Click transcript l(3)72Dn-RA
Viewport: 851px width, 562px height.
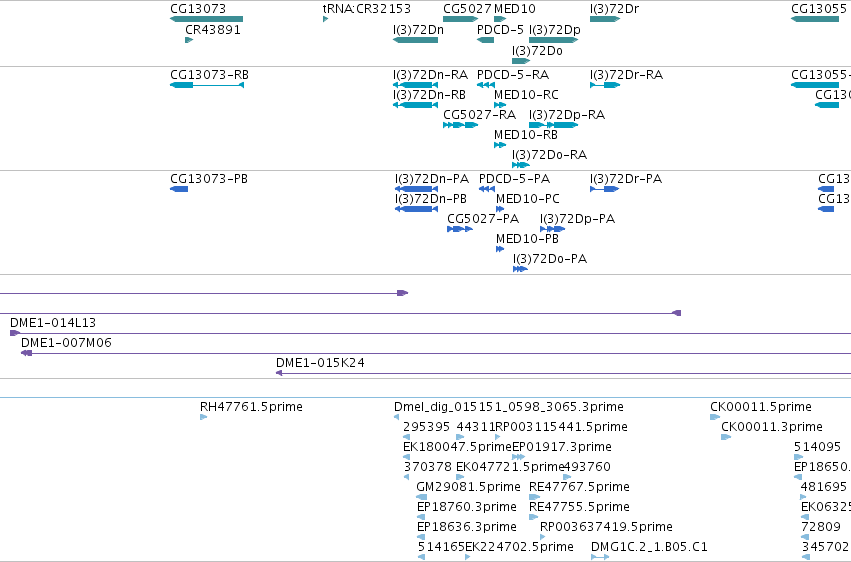click(415, 85)
